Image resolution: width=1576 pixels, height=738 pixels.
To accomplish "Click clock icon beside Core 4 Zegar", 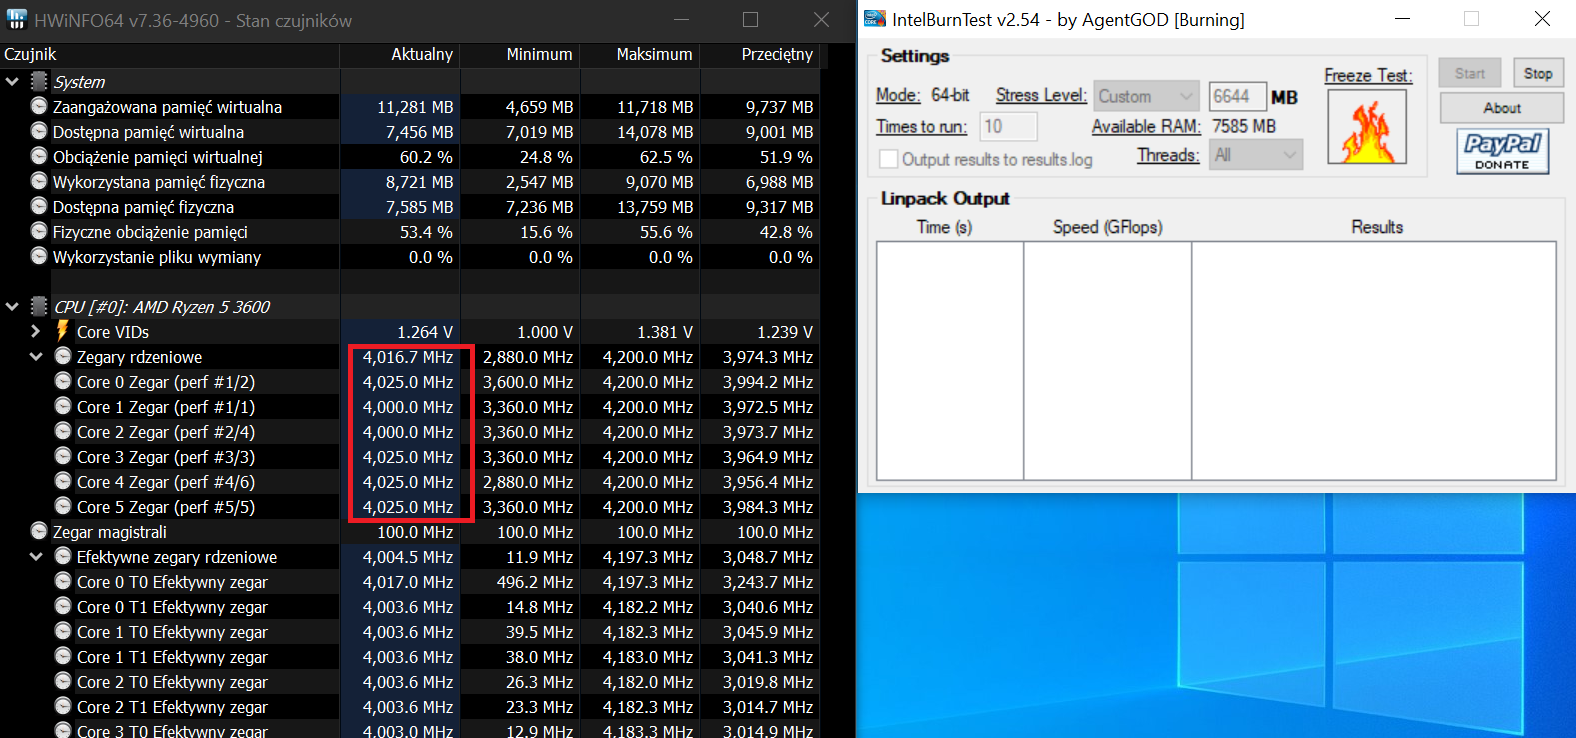I will [x=63, y=481].
